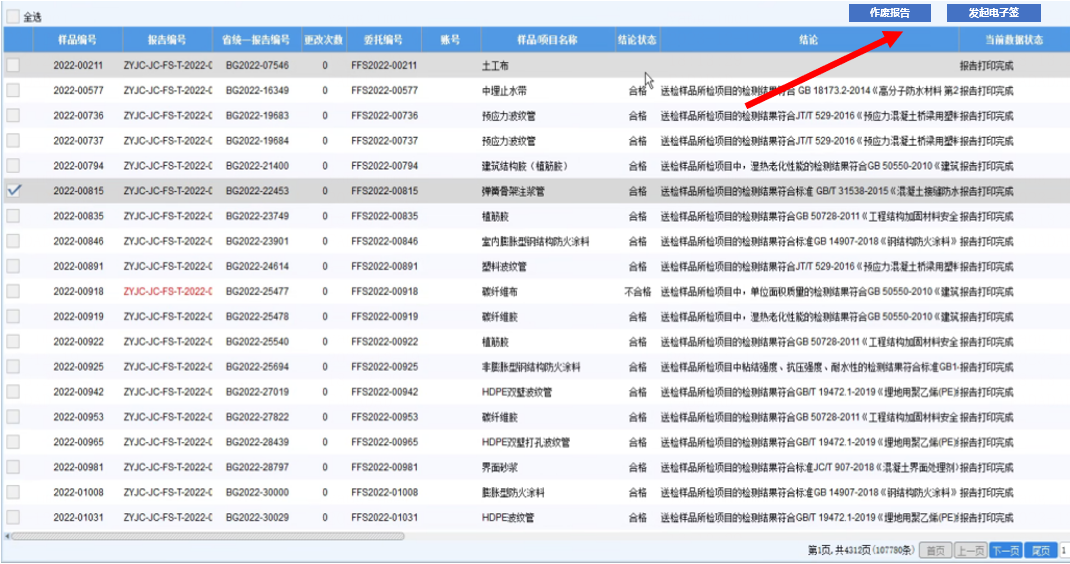Go to next page with 下一页
Screen dimensions: 1070x564
click(x=1005, y=551)
